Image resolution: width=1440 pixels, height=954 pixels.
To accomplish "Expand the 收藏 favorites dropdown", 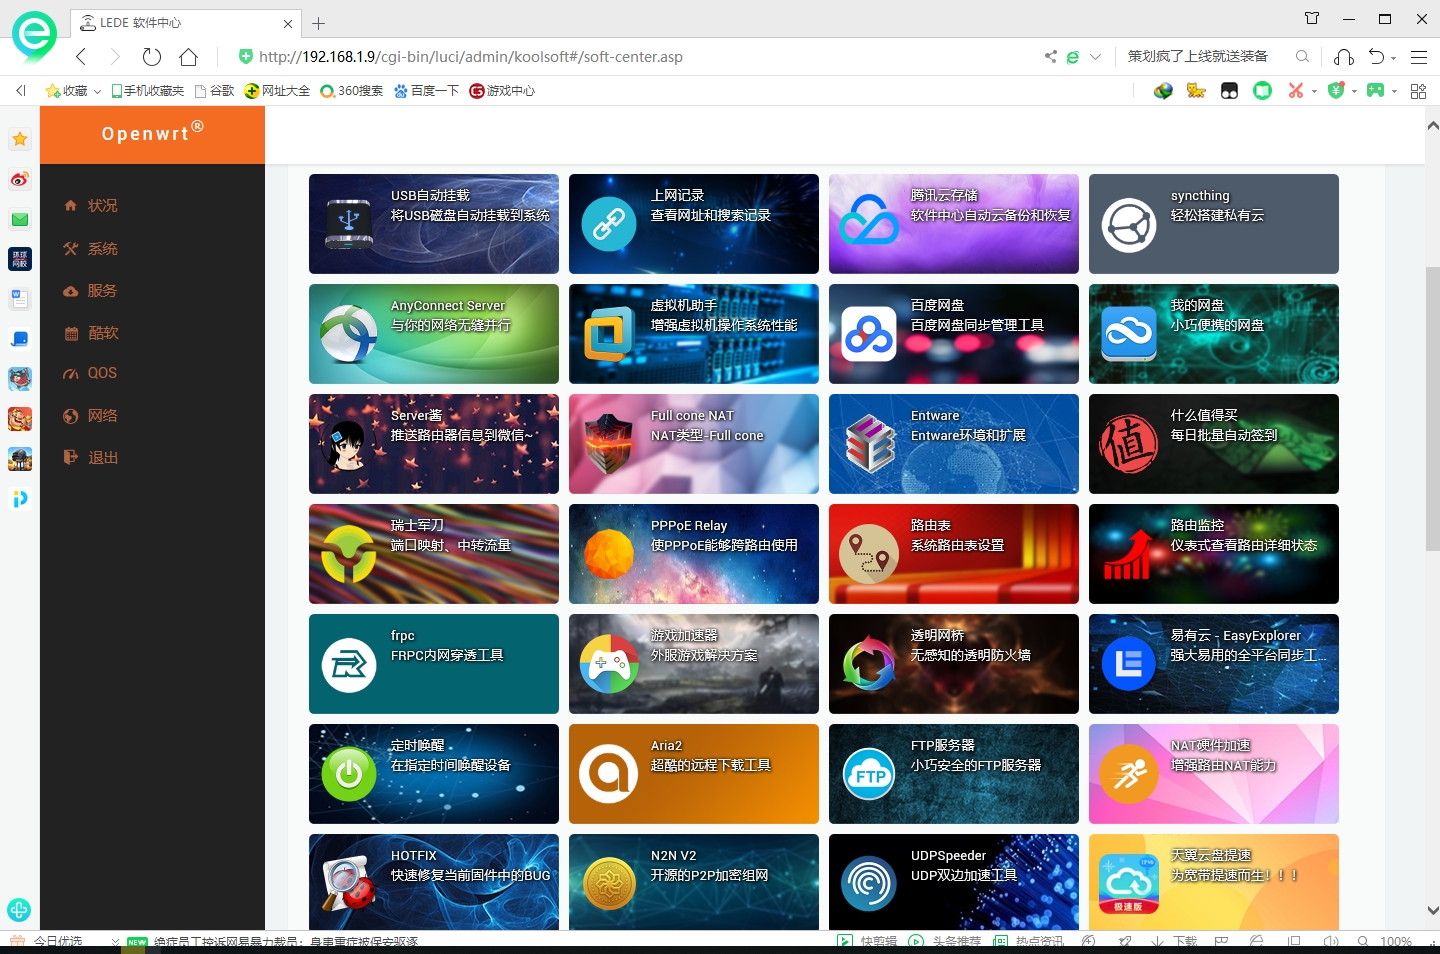I will 97,92.
